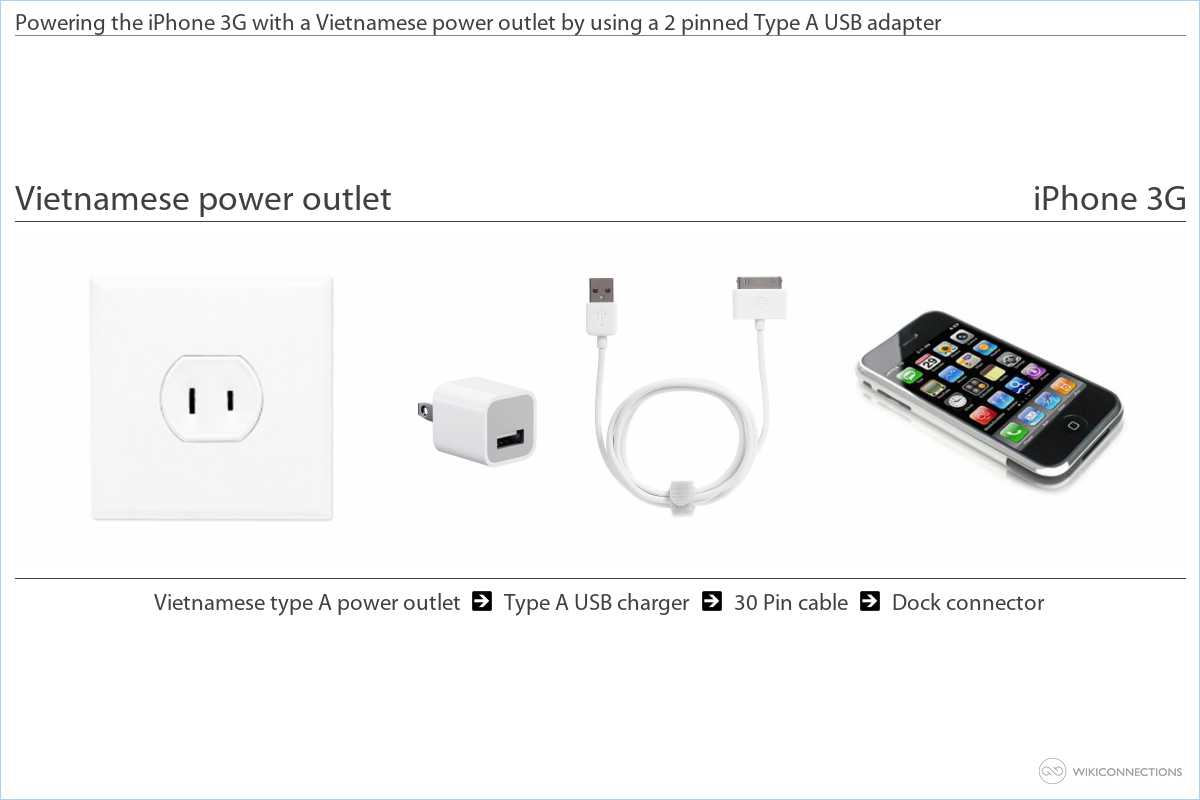Click the page title about powering iPhone 3G
The image size is (1200, 800).
(x=478, y=22)
